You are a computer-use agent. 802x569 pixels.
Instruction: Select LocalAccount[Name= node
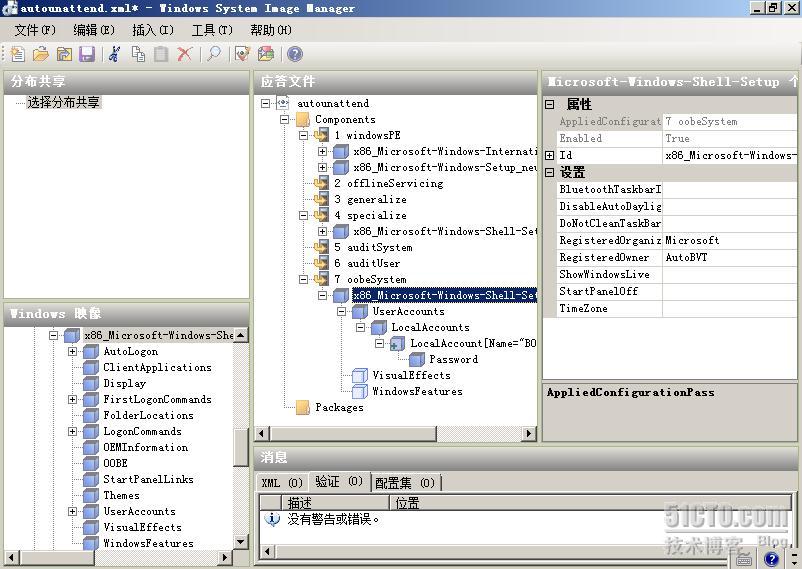tap(473, 343)
